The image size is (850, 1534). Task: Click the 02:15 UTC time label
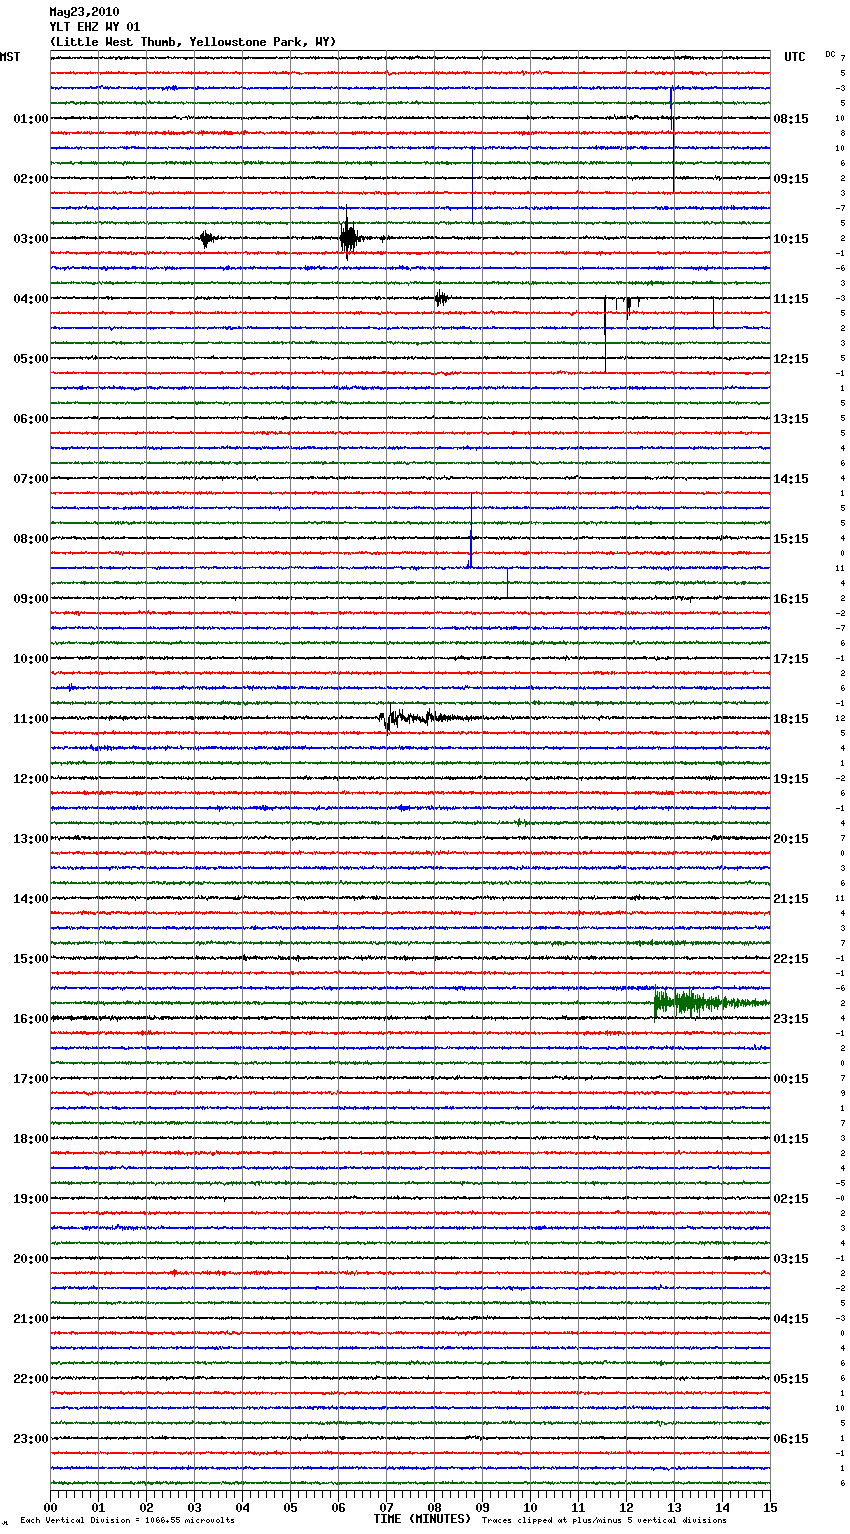(791, 1199)
